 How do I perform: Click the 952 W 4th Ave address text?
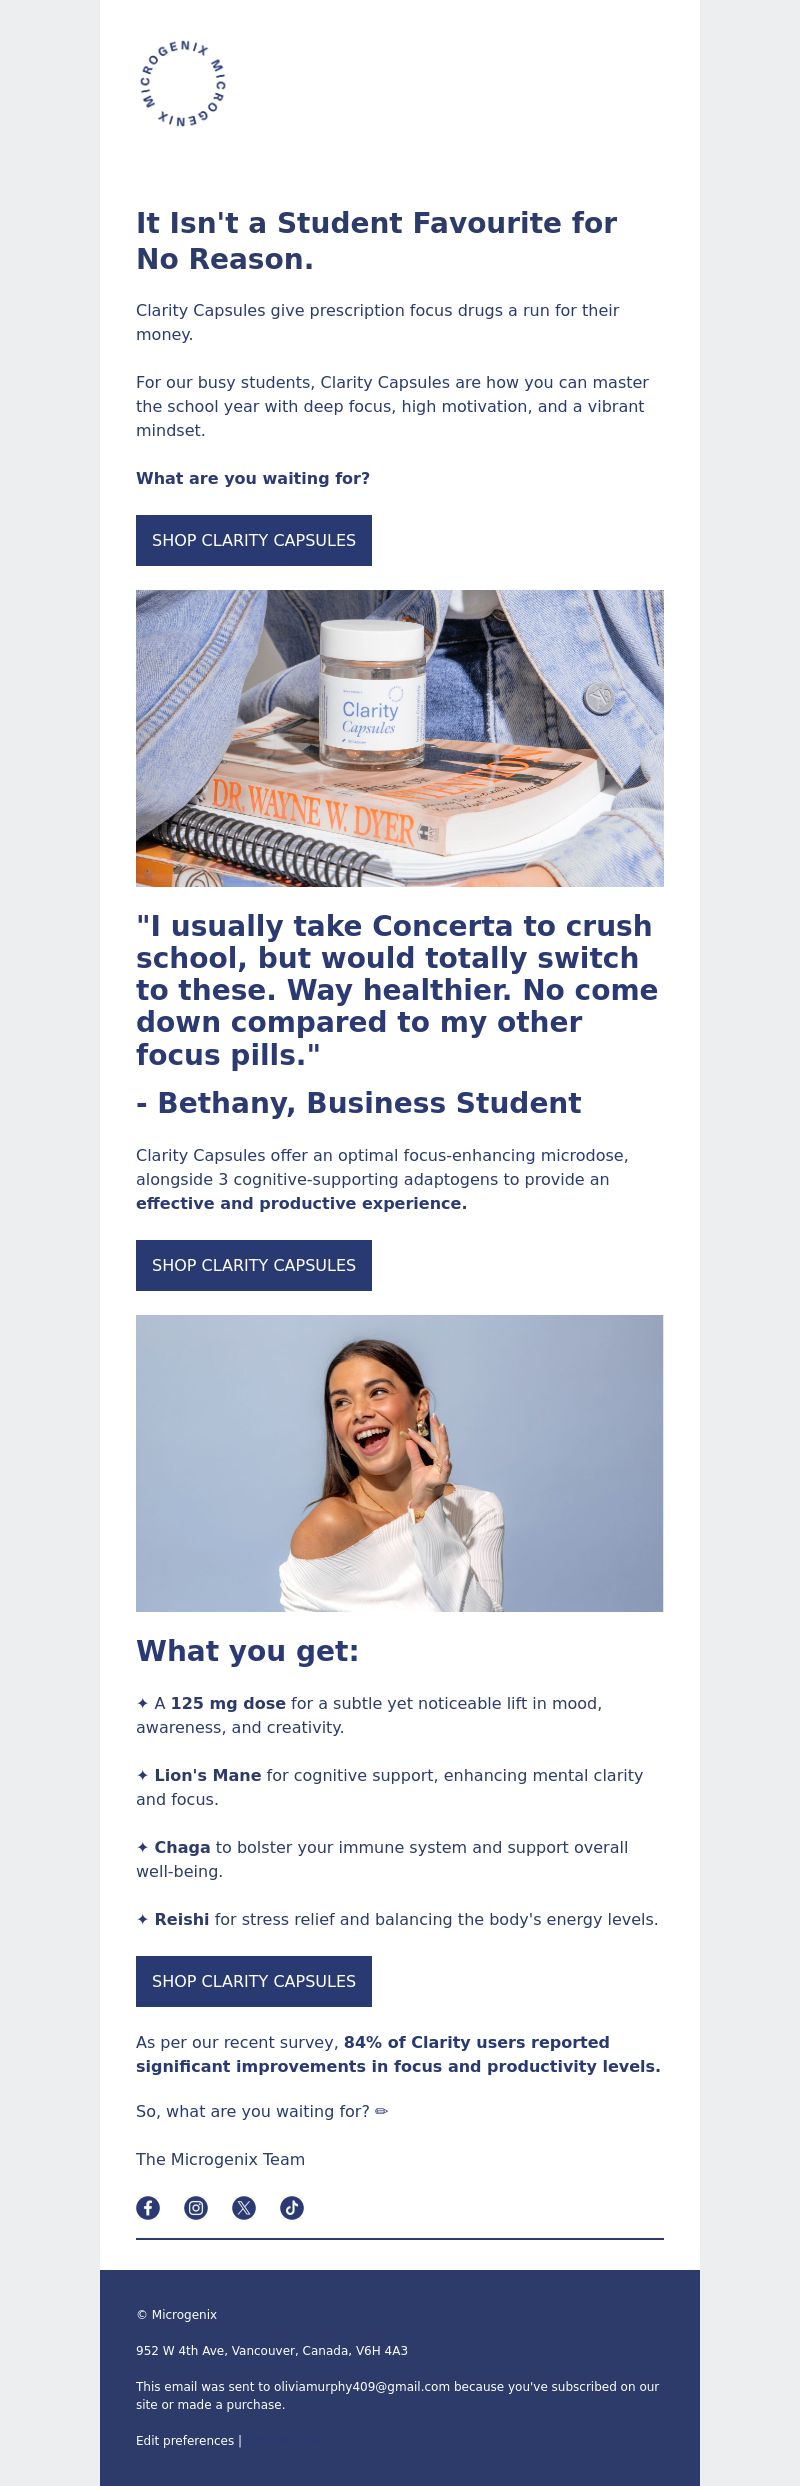coord(272,2351)
